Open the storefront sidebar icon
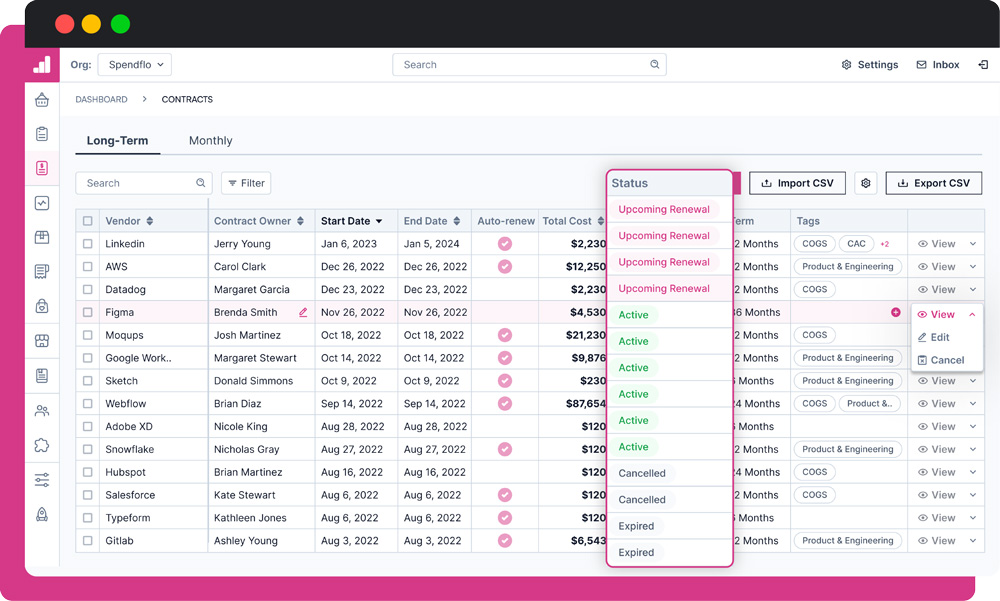The image size is (1000, 601). [x=42, y=341]
